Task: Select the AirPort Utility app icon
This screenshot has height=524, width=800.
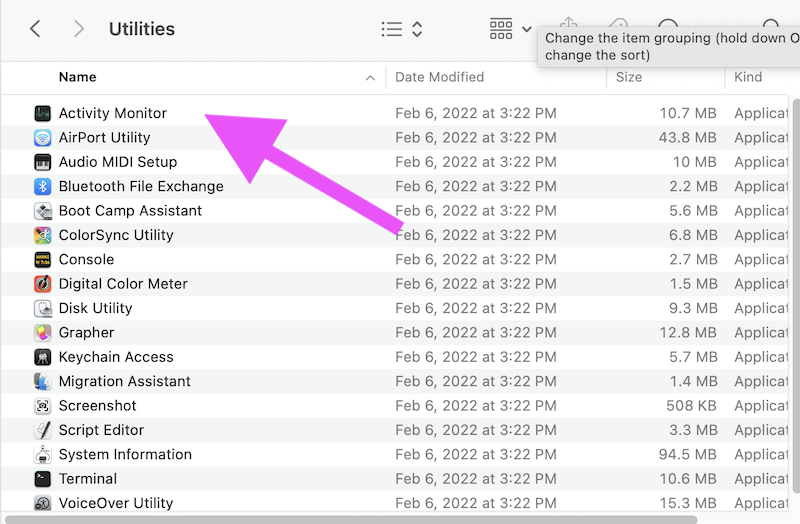Action: coord(42,138)
